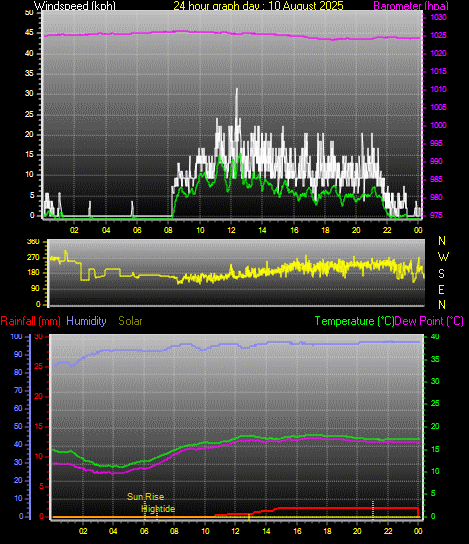The height and width of the screenshot is (544, 469).
Task: Click the Temperature (°C) legend label
Action: (x=354, y=321)
